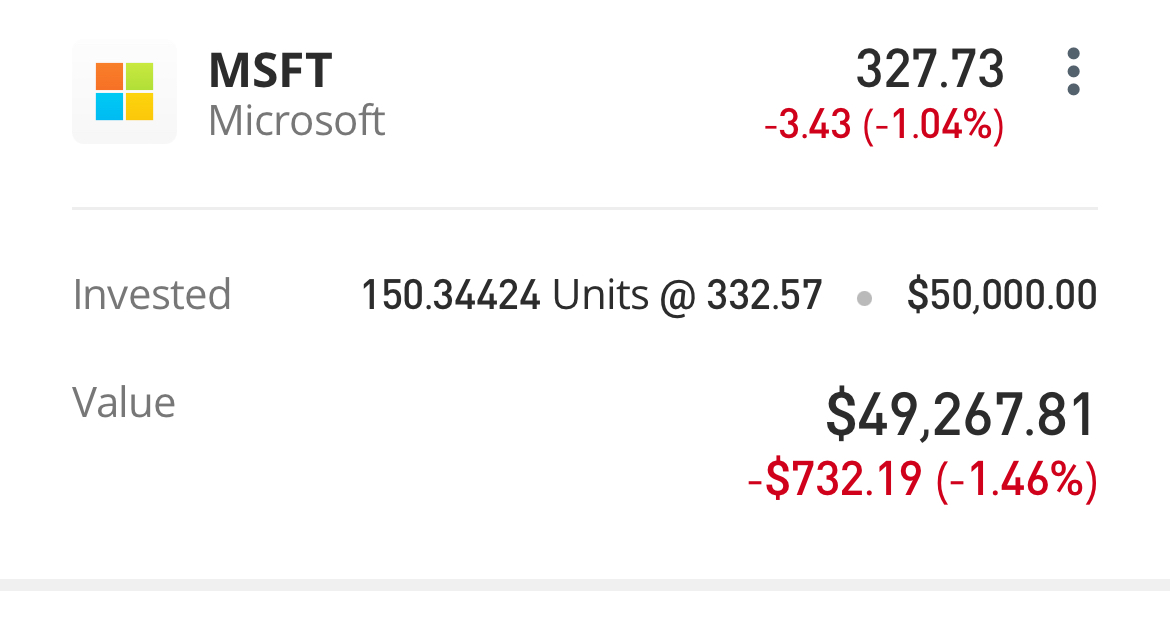Open the three-dot options menu
The image size is (1170, 621).
point(1073,72)
